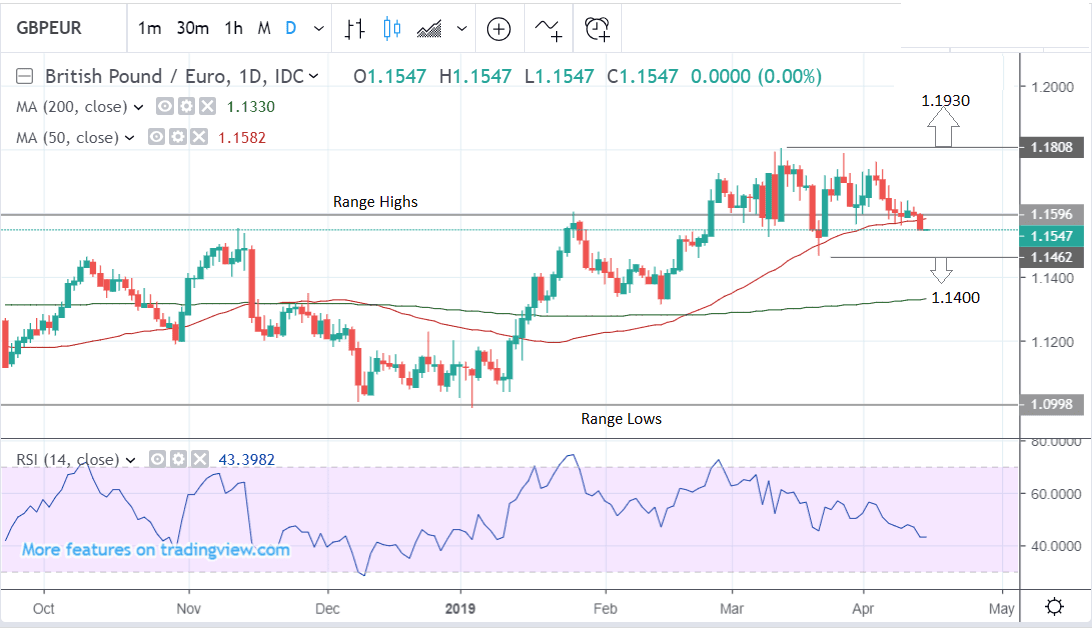Click the 2019 label on time axis
1092x630 pixels.
click(460, 608)
